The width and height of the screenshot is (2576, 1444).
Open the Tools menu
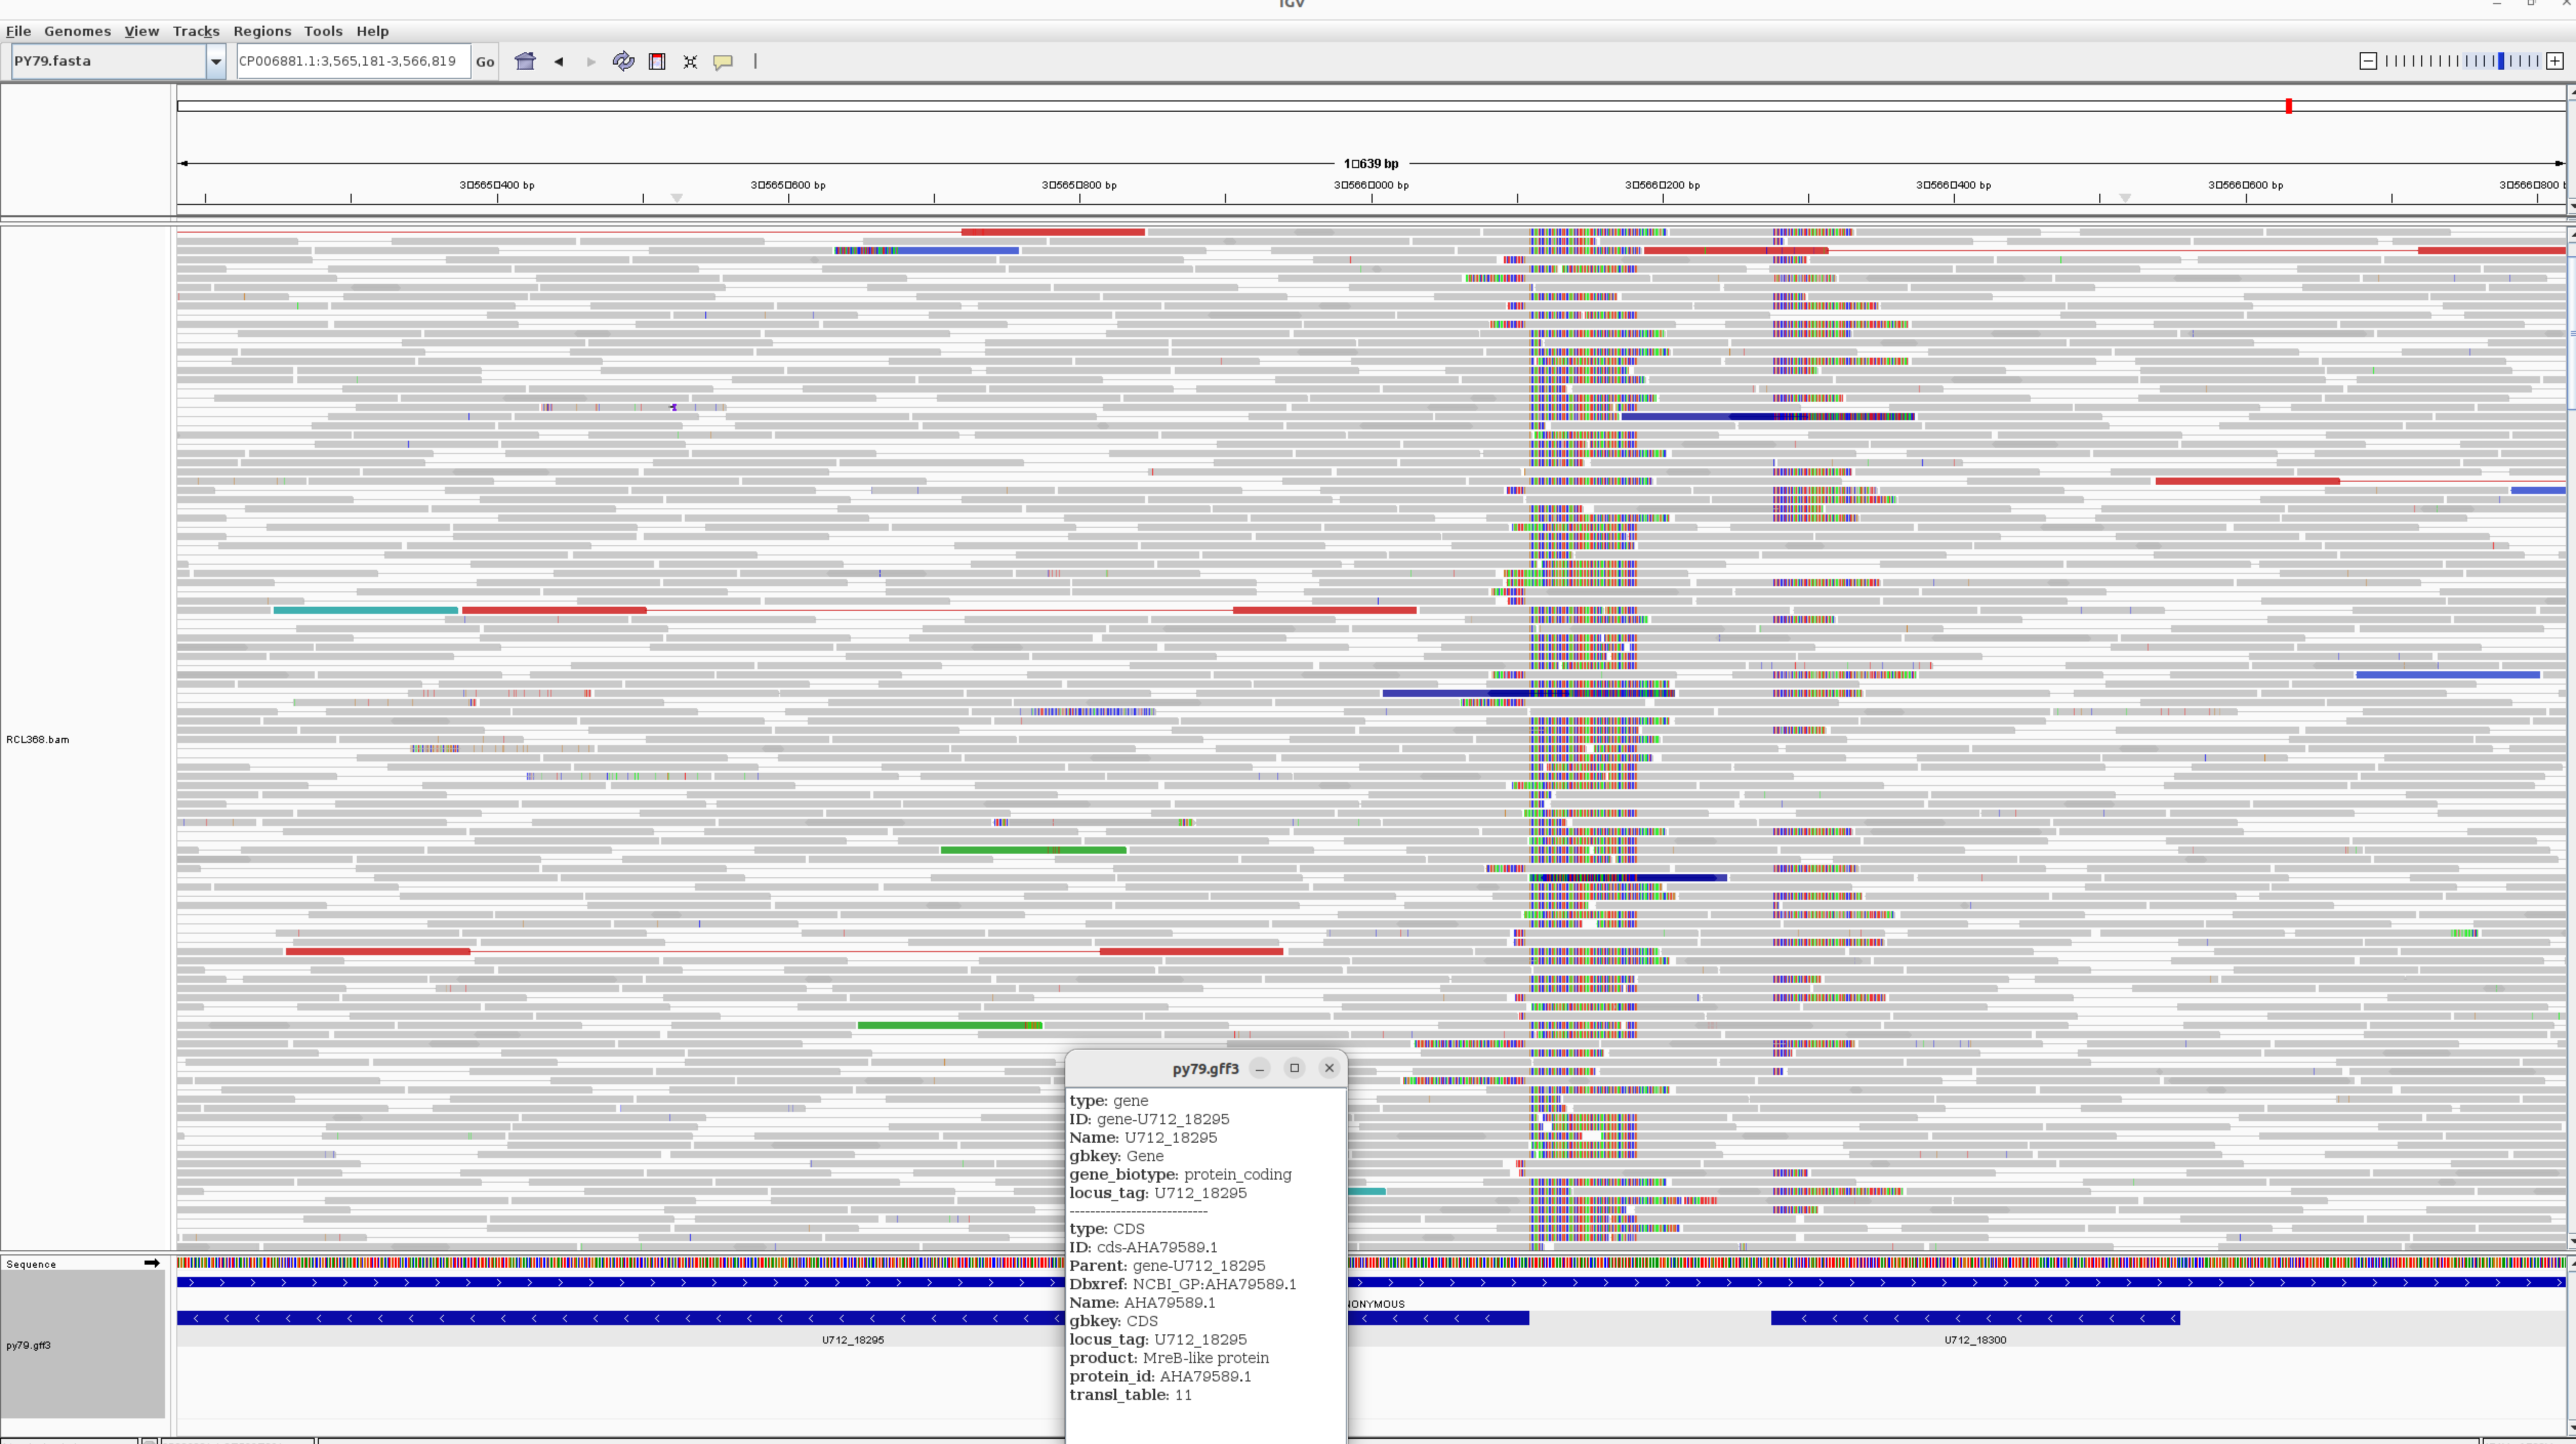coord(323,31)
